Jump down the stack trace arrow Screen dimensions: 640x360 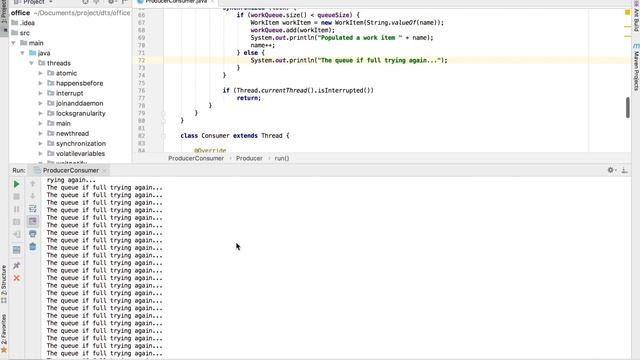click(33, 196)
